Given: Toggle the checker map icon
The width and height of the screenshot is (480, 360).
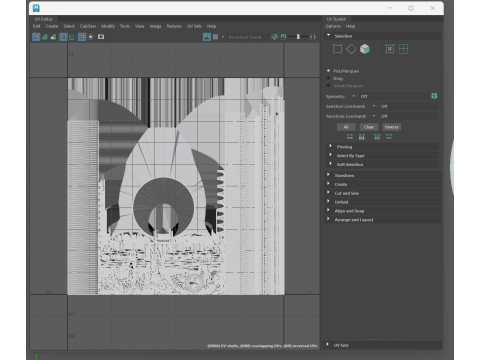Looking at the screenshot, I should pyautogui.click(x=216, y=37).
